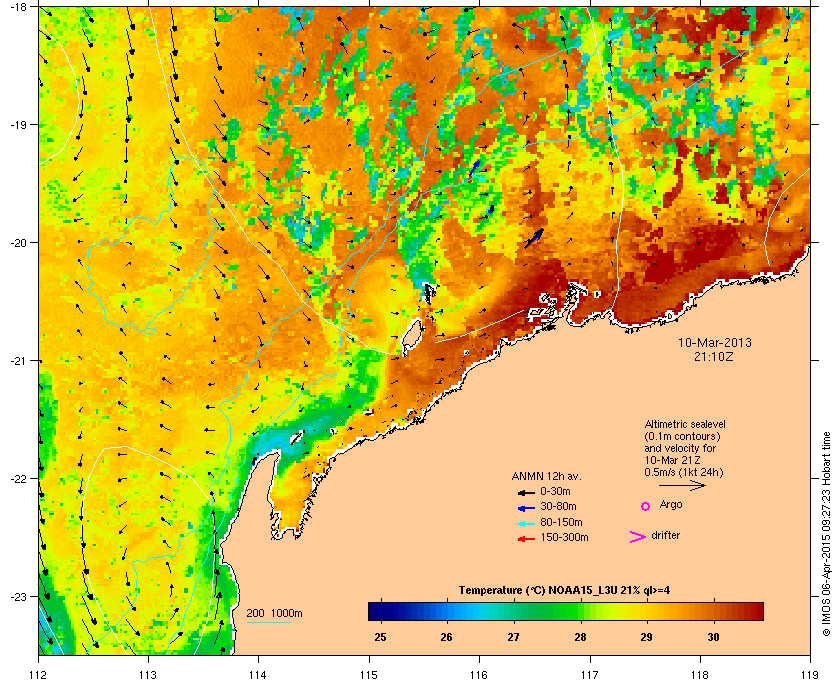Image resolution: width=840 pixels, height=680 pixels.
Task: Click the magenta Argo circle symbol
Action: point(646,506)
